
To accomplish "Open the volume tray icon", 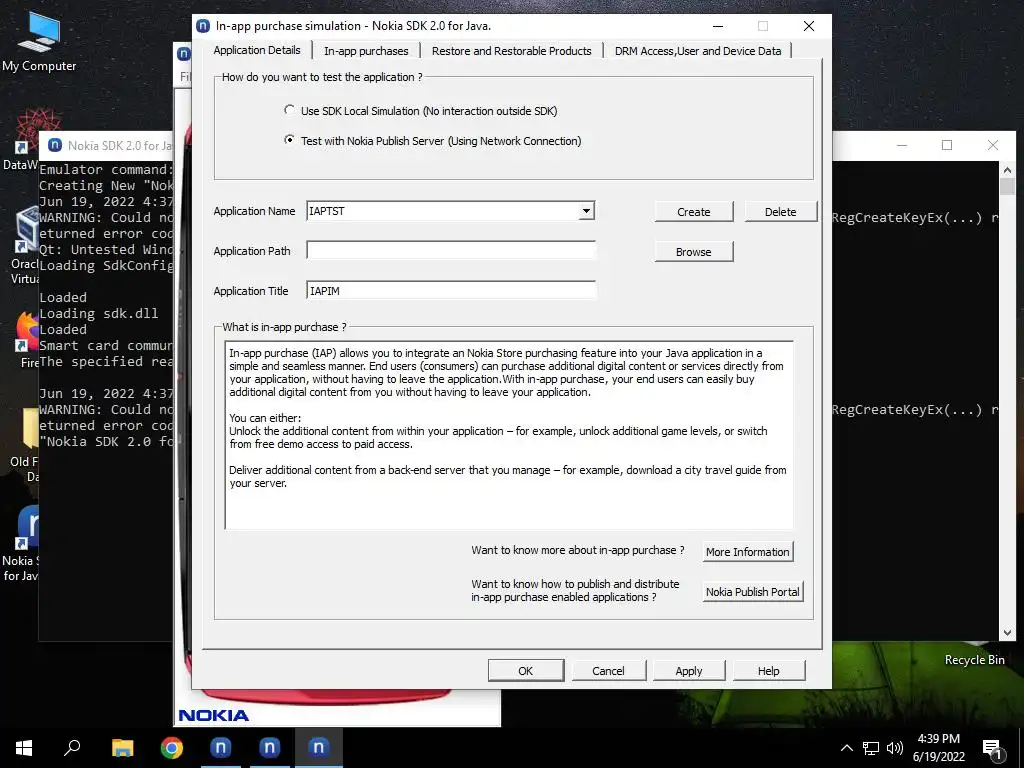I will [895, 748].
